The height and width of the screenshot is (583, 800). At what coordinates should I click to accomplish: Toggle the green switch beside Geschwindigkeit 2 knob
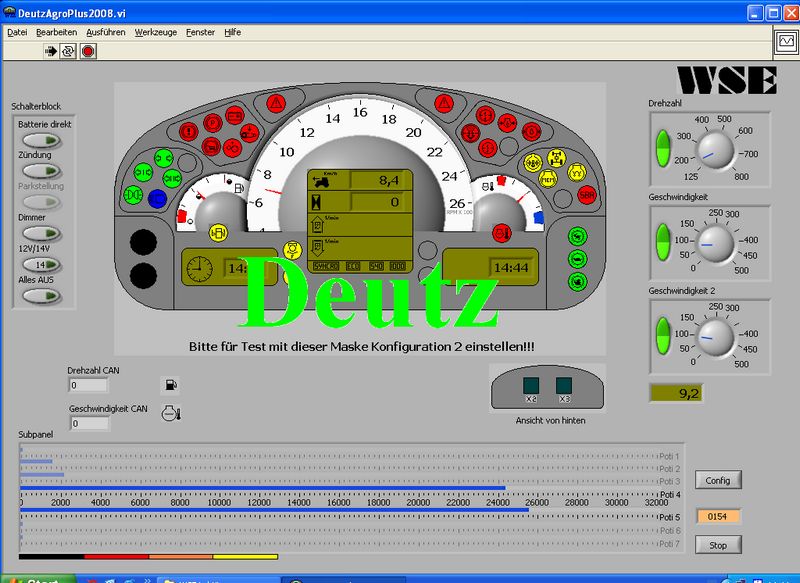(663, 336)
